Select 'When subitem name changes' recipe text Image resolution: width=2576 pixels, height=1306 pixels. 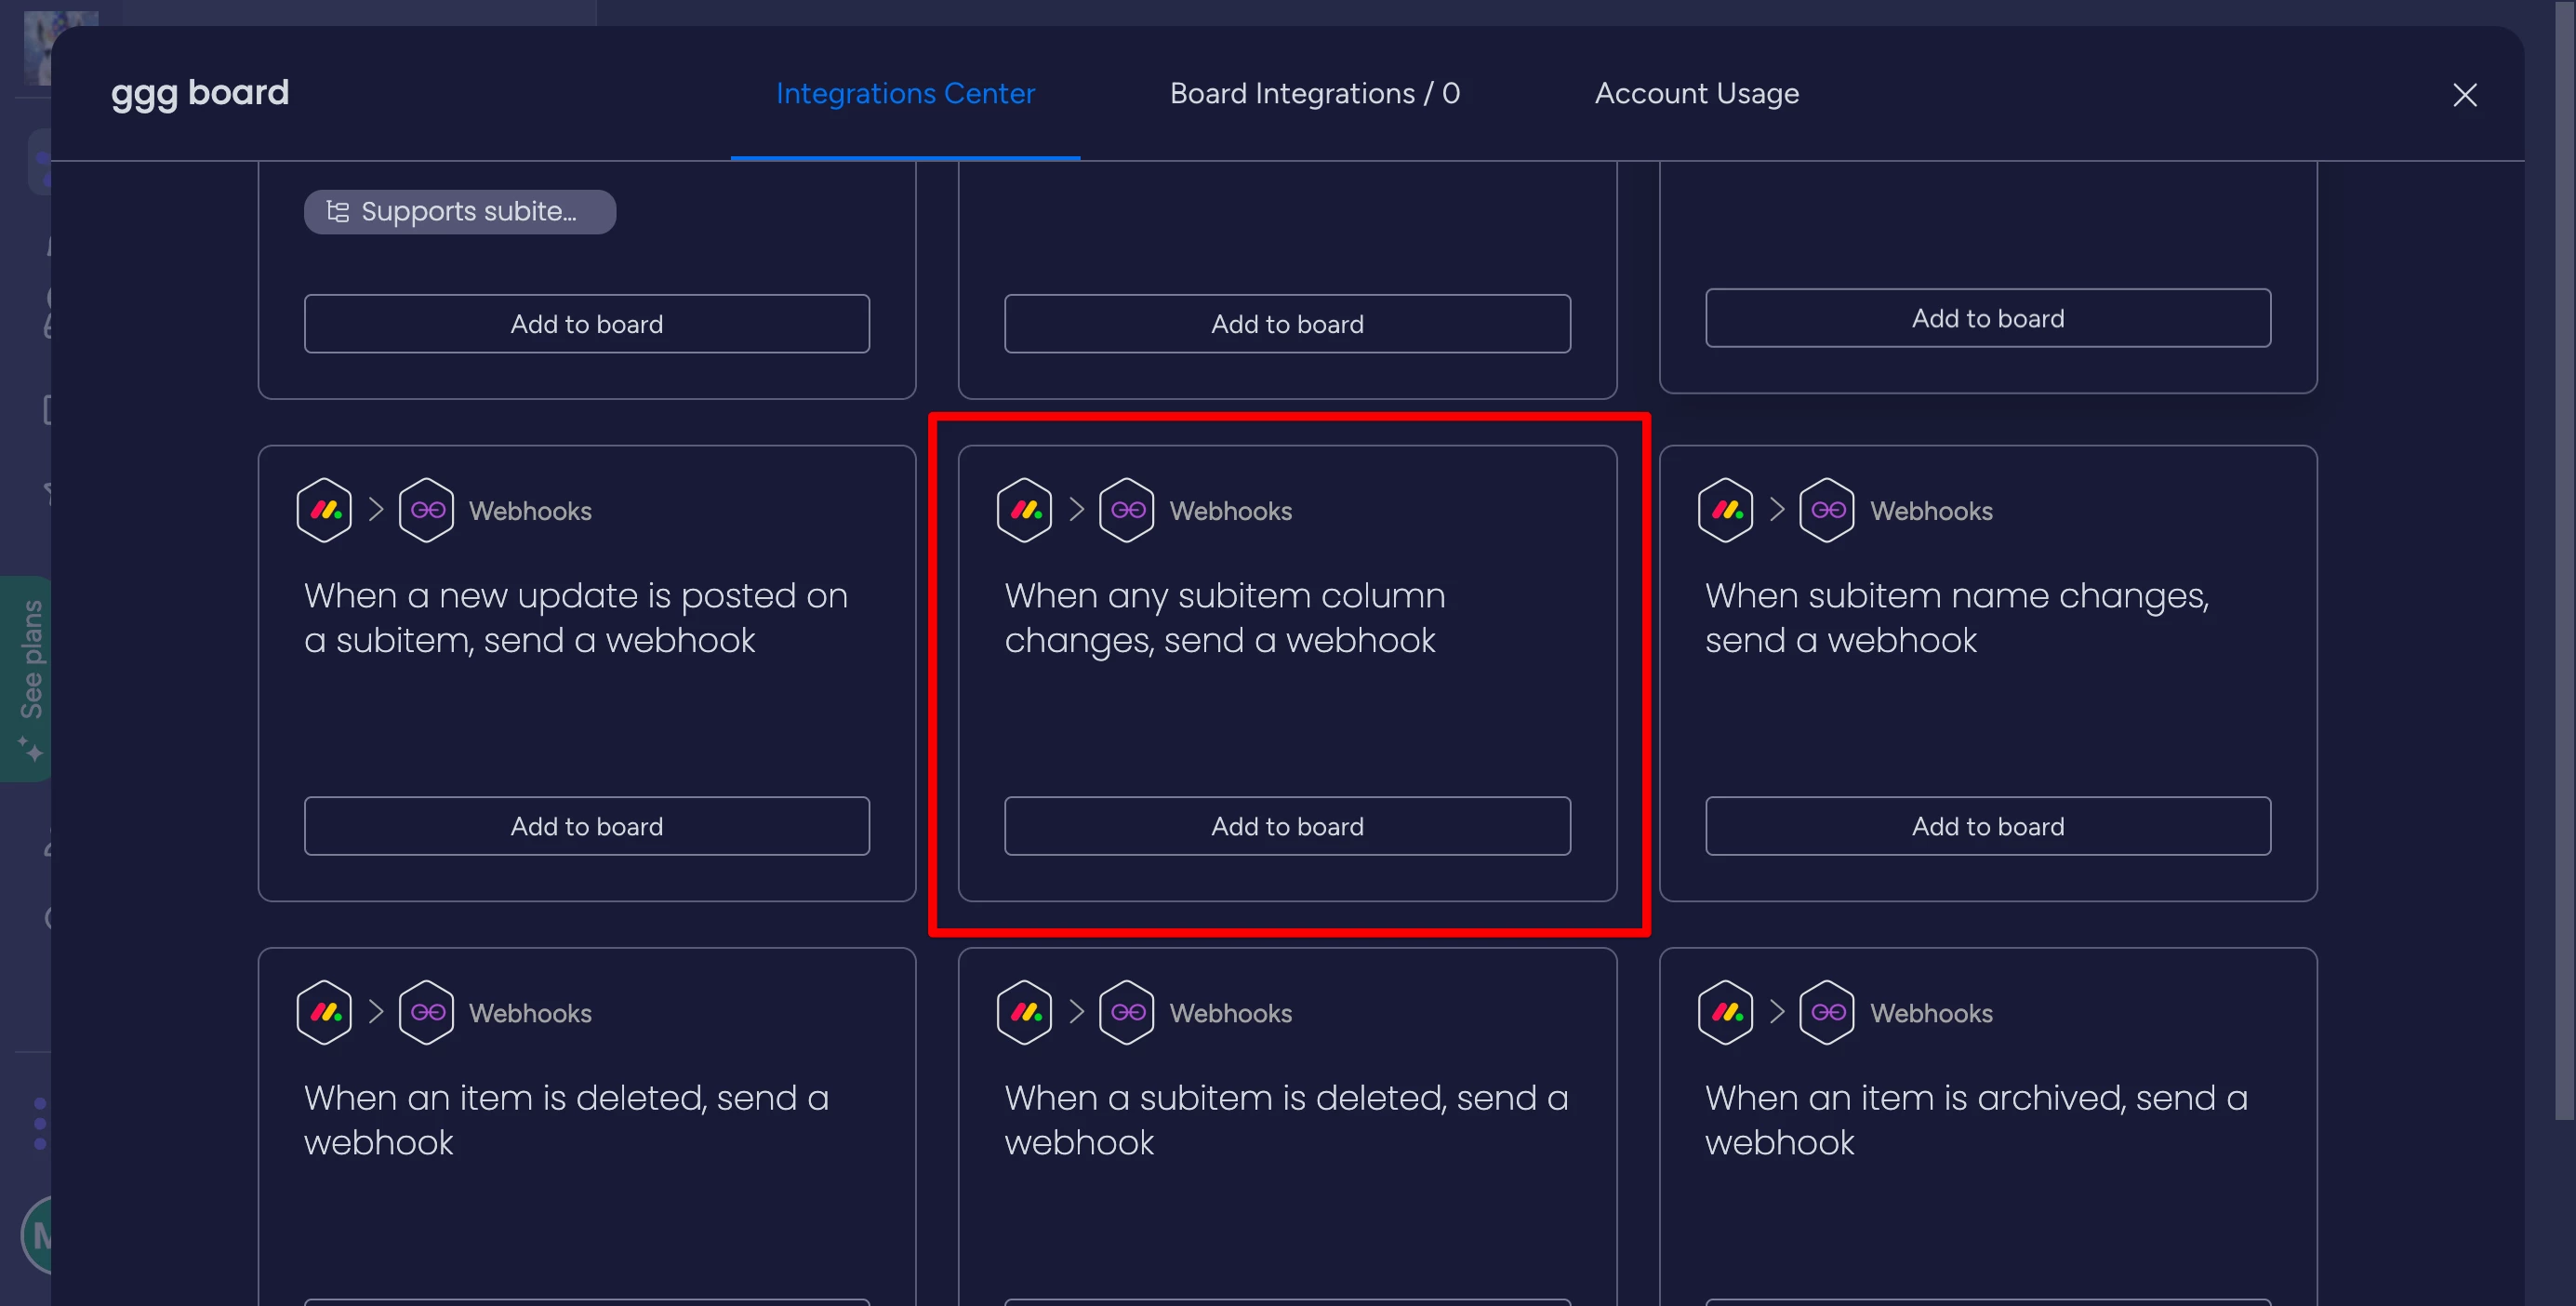[1957, 618]
